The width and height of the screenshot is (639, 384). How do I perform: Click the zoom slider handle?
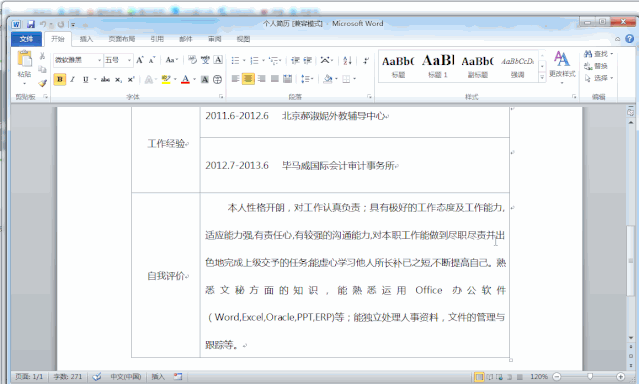coord(590,377)
